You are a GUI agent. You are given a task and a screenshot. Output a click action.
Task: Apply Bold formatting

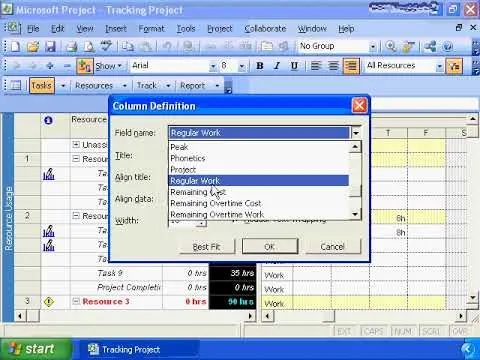260,66
